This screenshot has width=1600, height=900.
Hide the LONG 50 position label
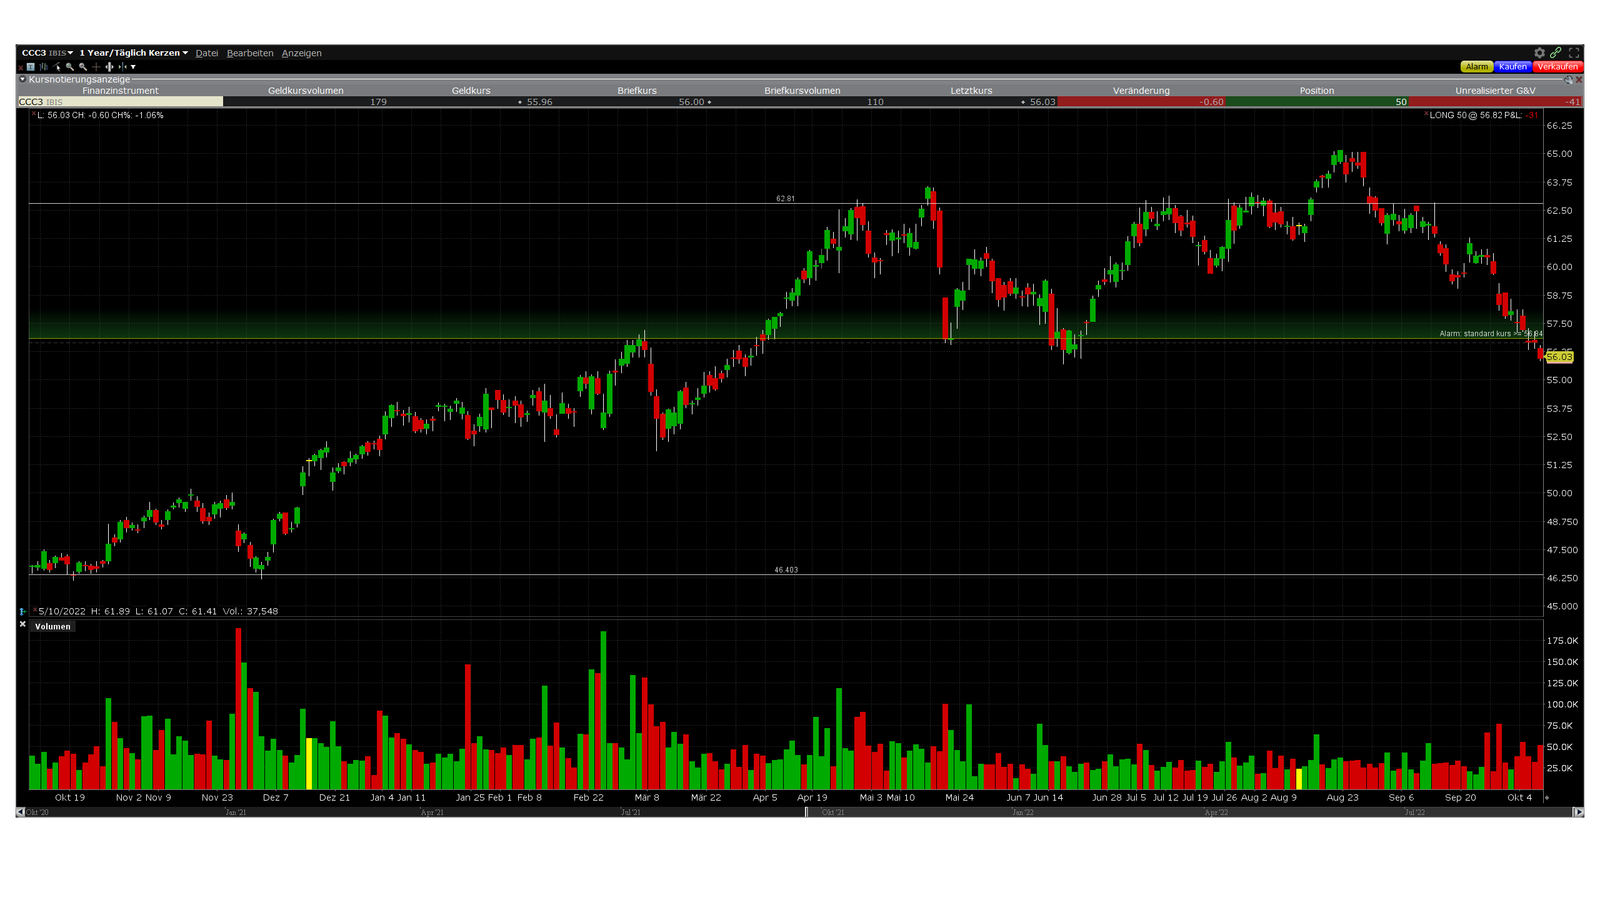click(x=1426, y=115)
